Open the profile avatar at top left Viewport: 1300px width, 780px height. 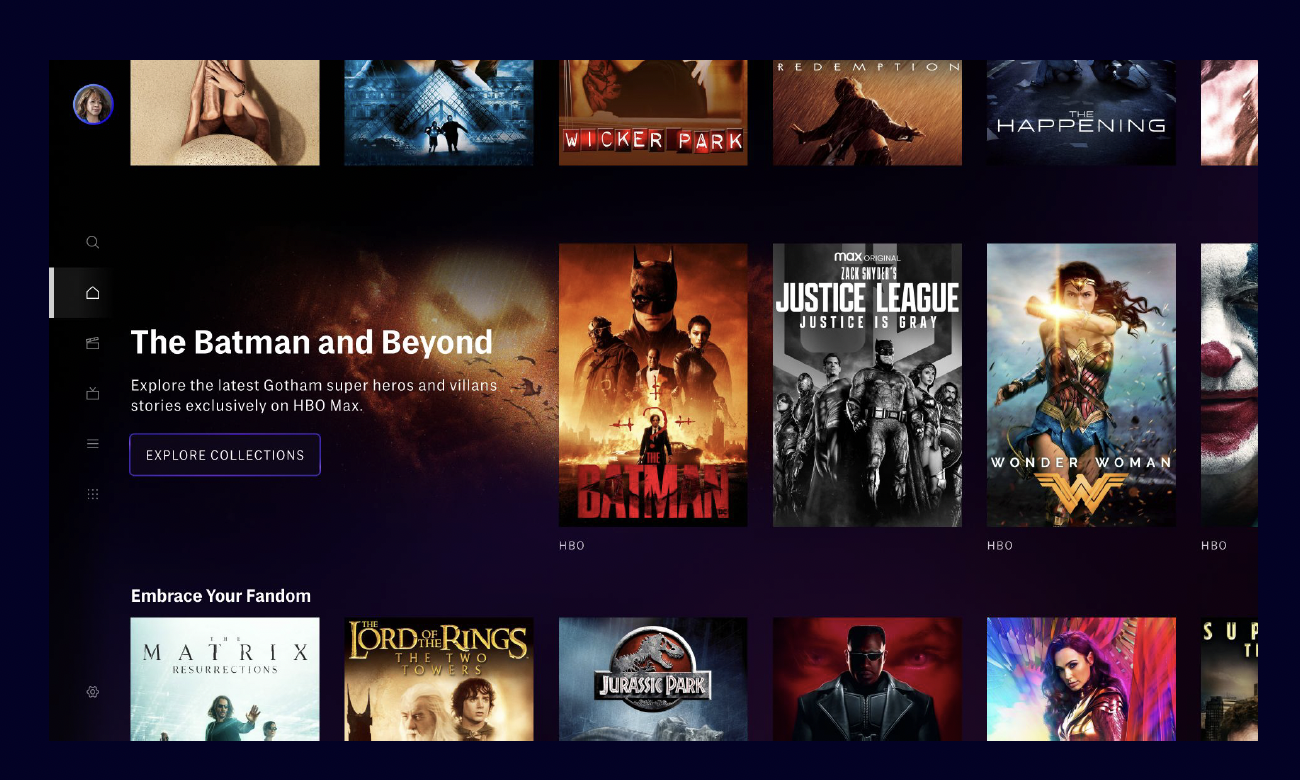tap(93, 104)
